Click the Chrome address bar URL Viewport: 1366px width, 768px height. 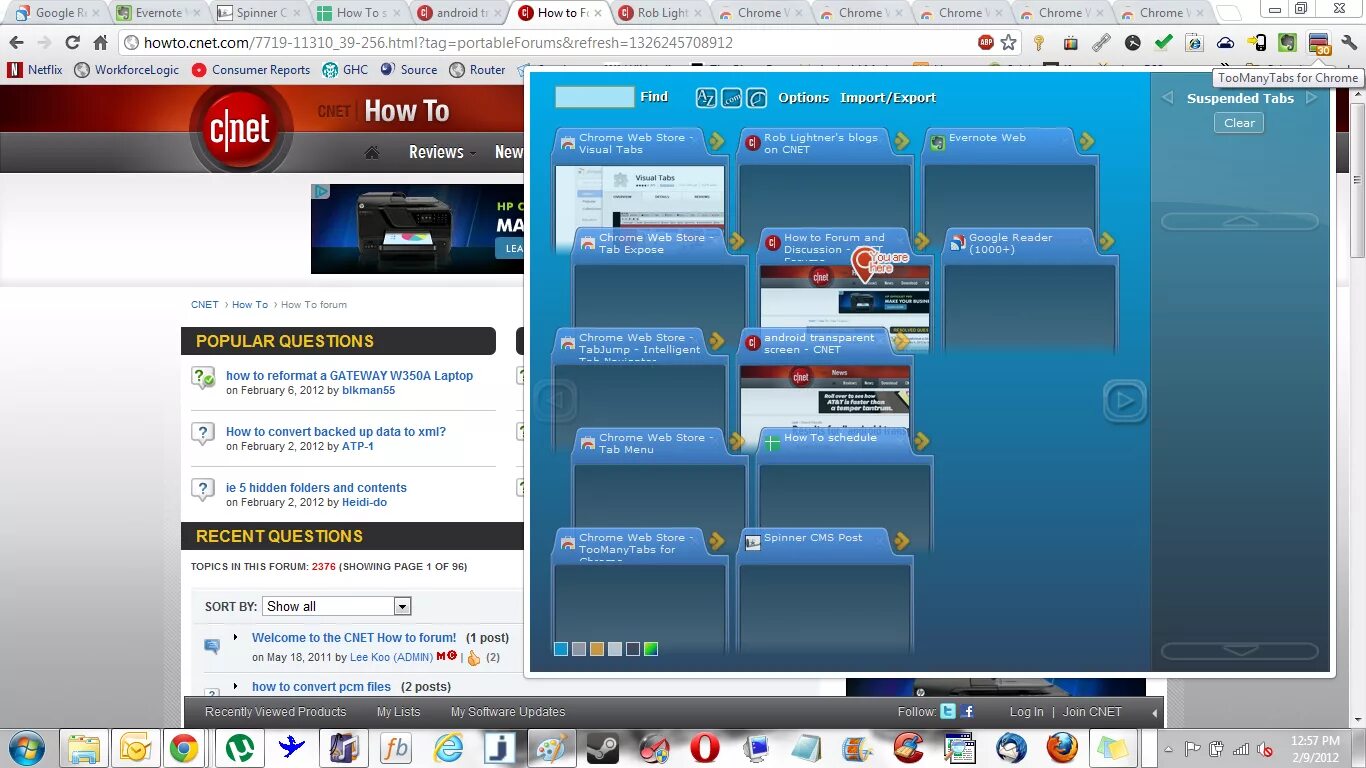438,43
